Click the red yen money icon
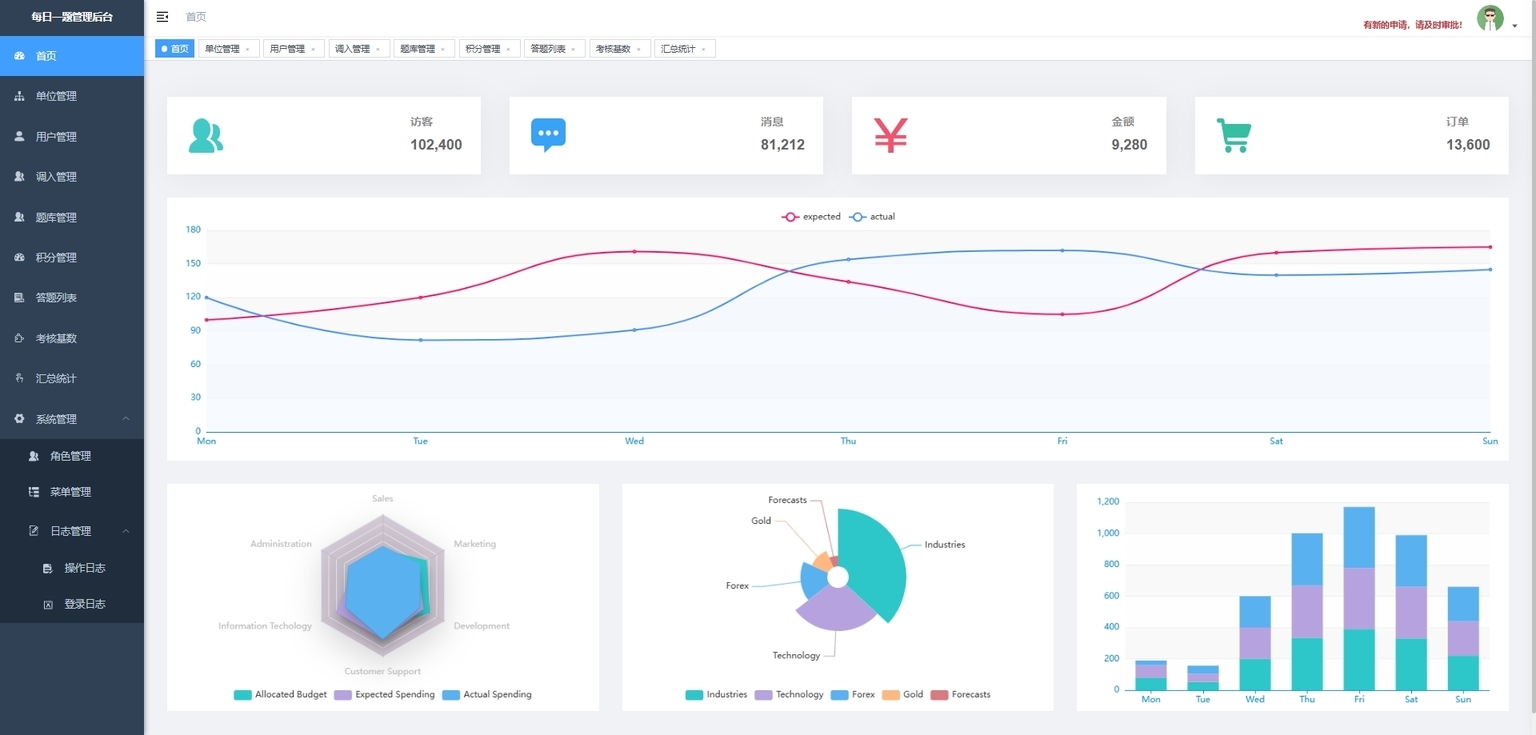Screen dimensions: 1536x735 coord(890,135)
